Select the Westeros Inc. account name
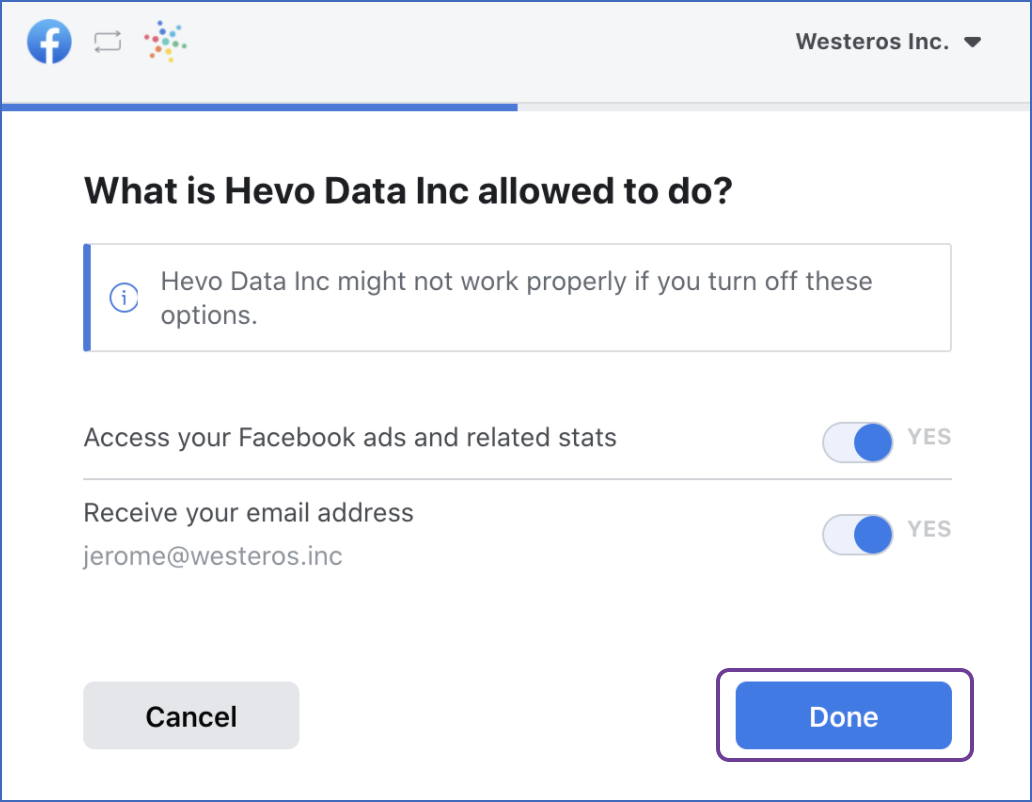The image size is (1032, 802). (x=870, y=41)
